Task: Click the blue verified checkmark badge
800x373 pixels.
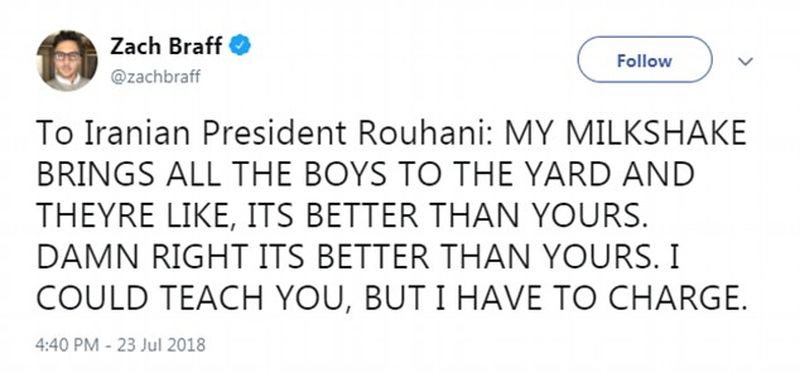Action: 239,46
